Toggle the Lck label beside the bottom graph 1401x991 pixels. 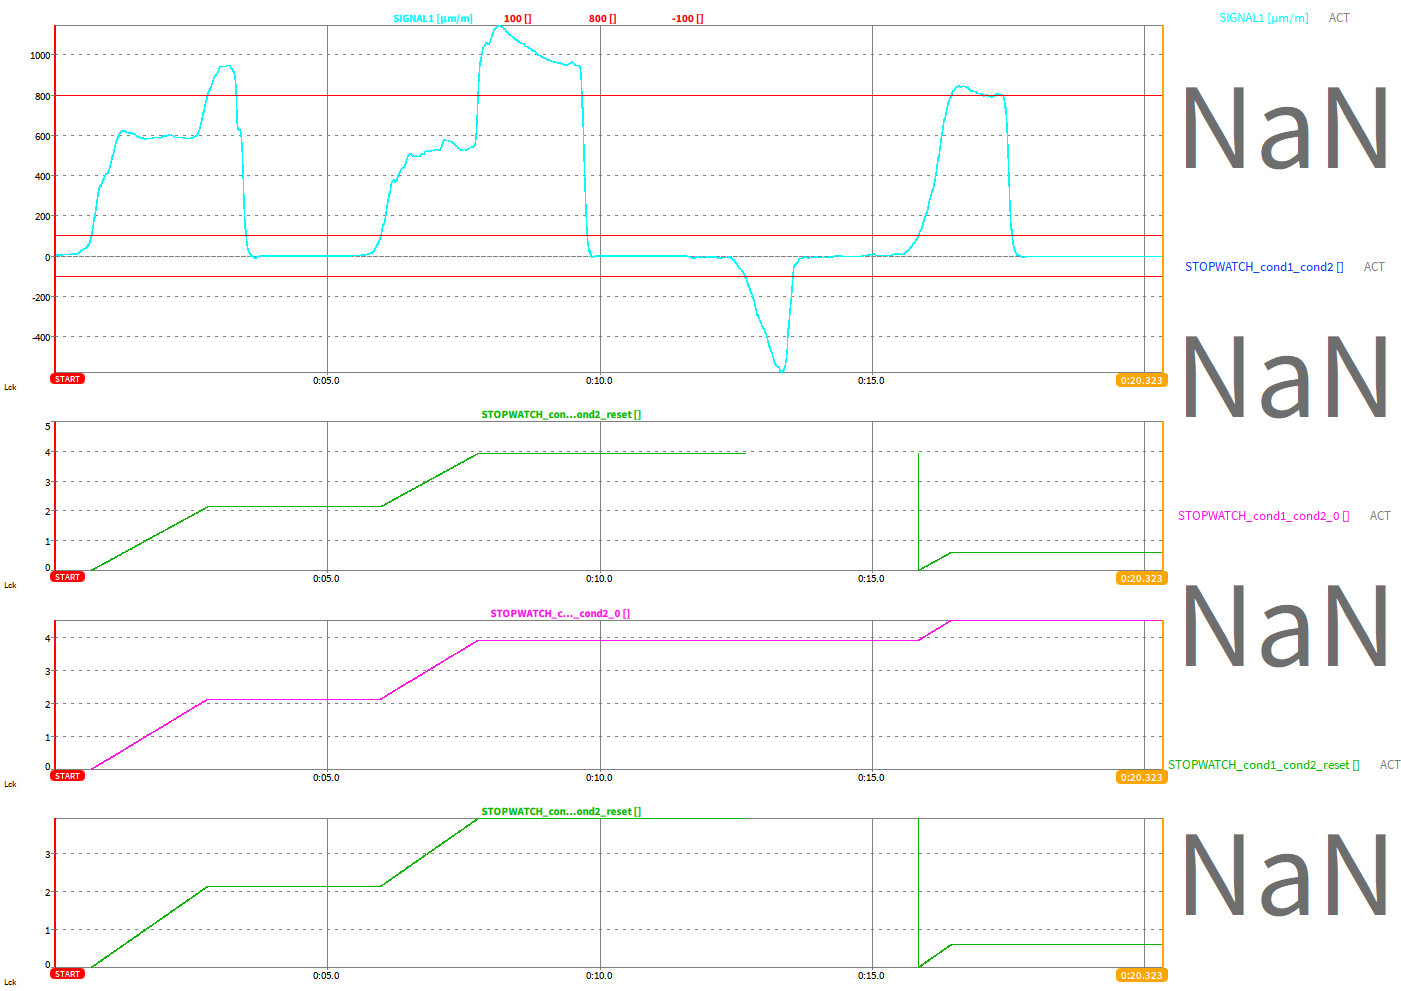[10, 982]
